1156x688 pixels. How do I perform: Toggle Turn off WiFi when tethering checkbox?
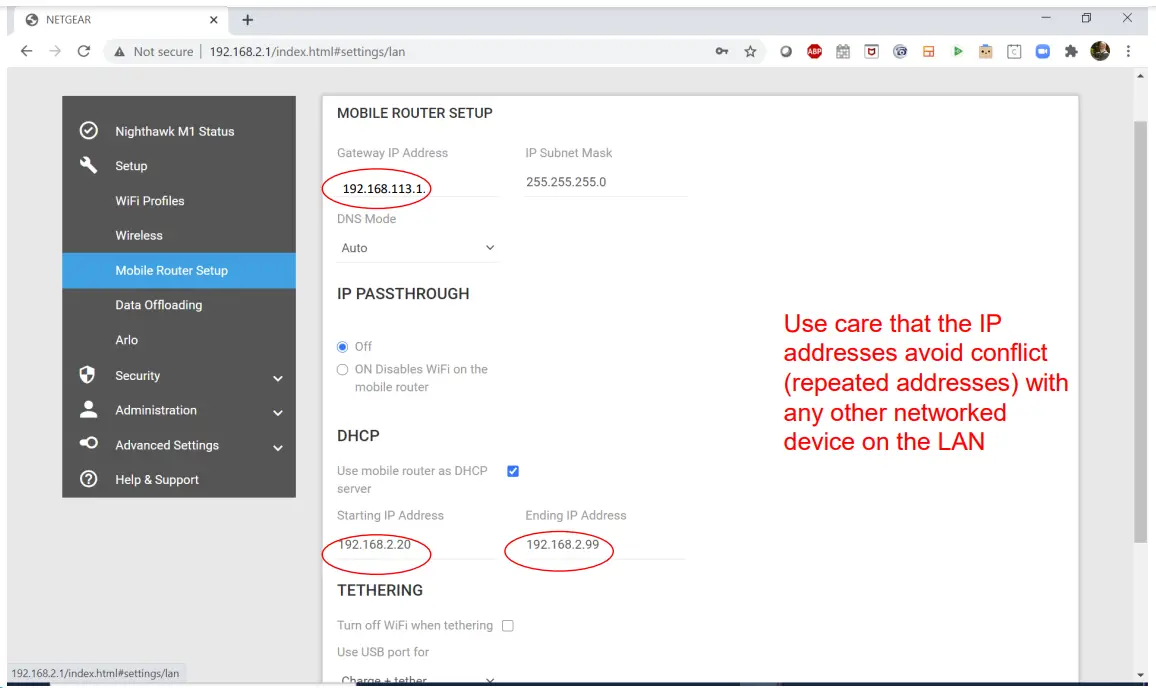point(508,625)
